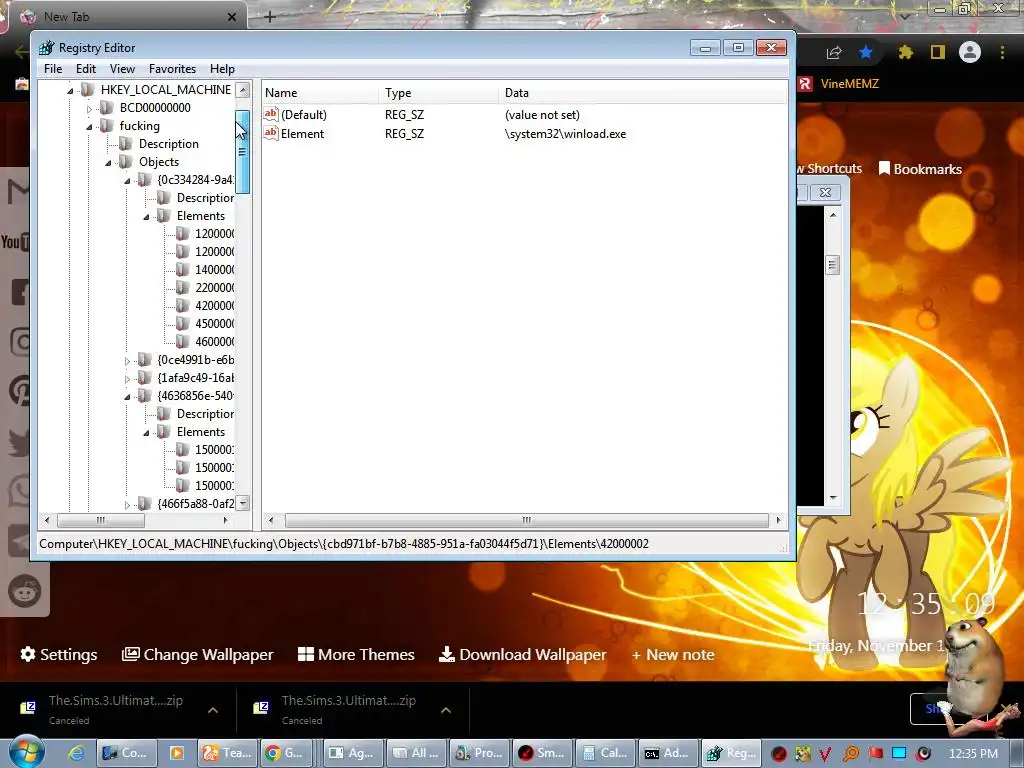Collapse the Objects key arrow
The image size is (1024, 768).
108,163
